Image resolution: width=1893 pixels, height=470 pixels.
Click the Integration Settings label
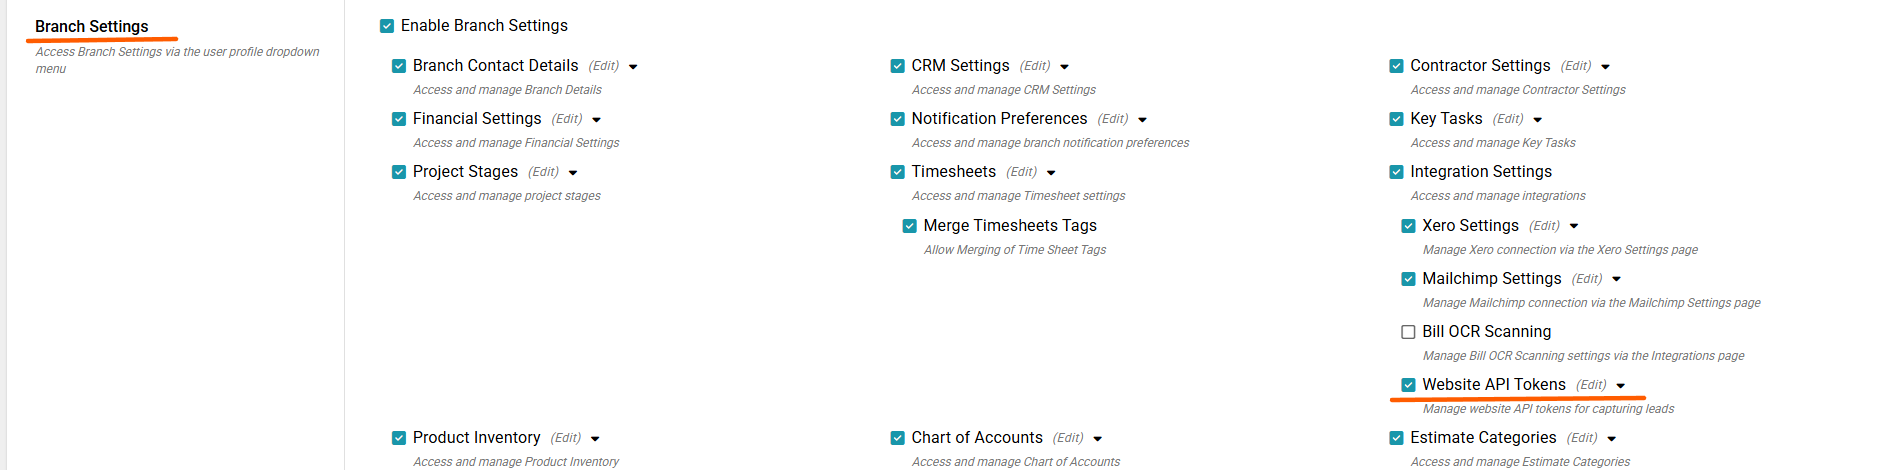[x=1481, y=172]
